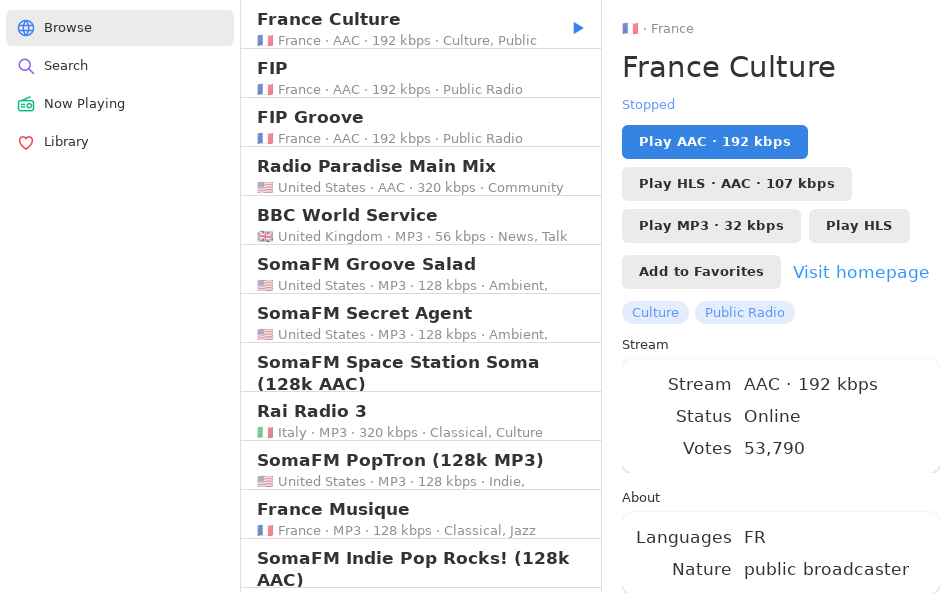Open BBC World Service station
Viewport: 940px width, 593px height.
pyautogui.click(x=421, y=221)
